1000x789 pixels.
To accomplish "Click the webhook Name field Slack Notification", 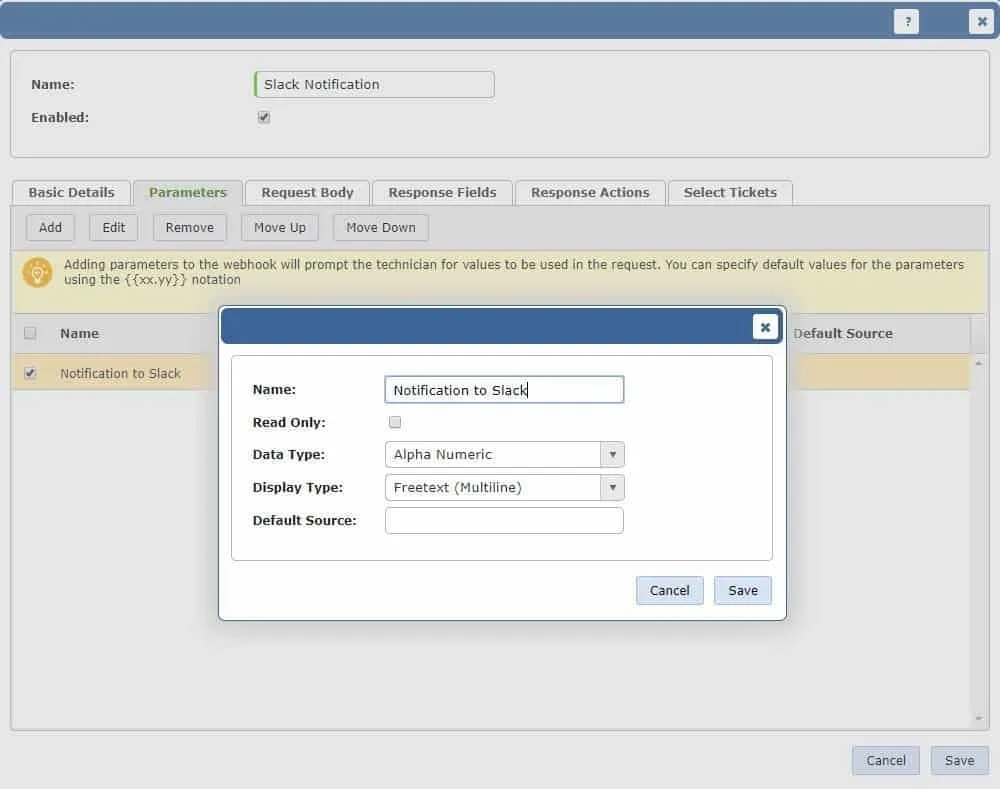I will point(374,85).
